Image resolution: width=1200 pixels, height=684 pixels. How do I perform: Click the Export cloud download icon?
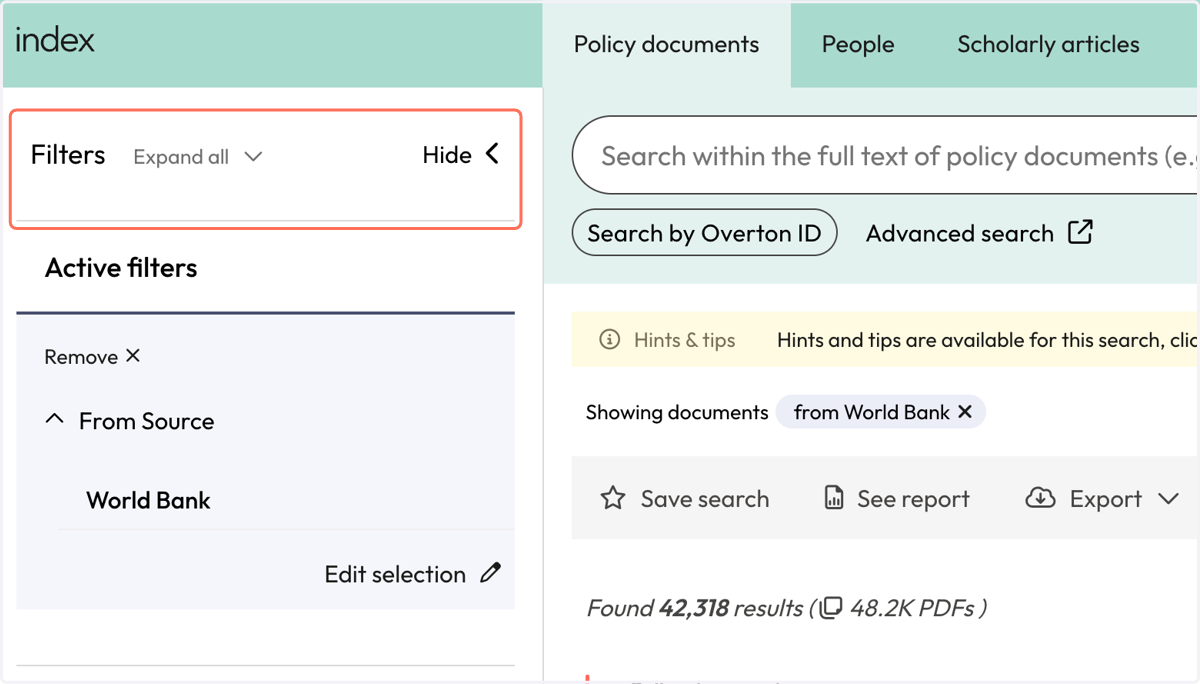pos(1041,498)
